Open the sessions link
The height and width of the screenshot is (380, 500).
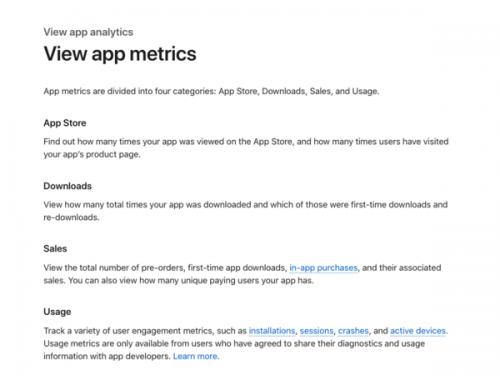[x=316, y=331]
